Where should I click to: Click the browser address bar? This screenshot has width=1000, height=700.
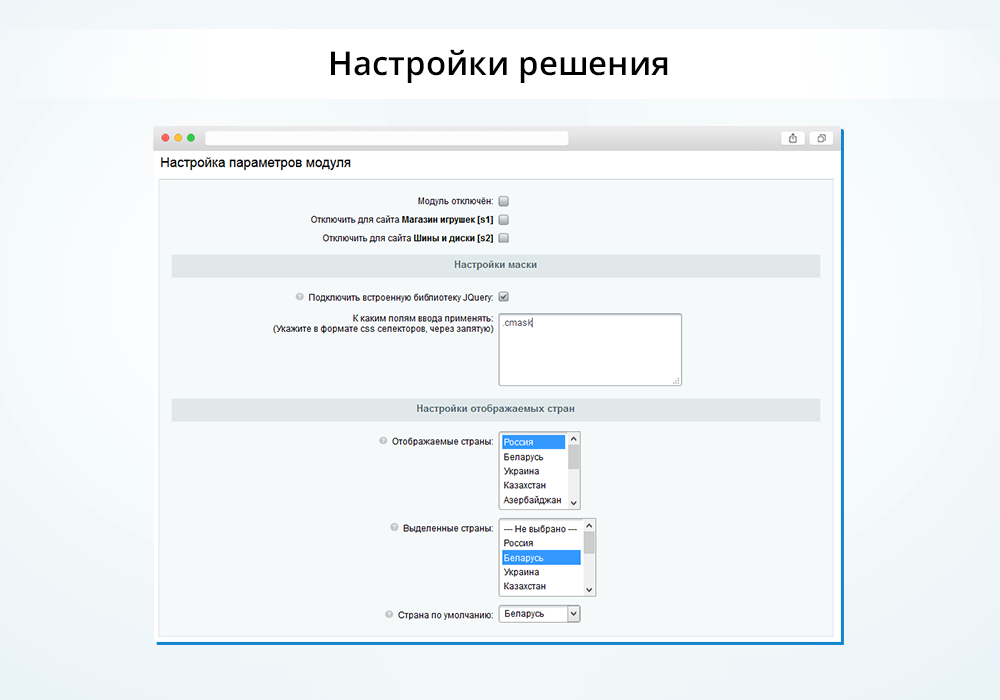[x=385, y=138]
